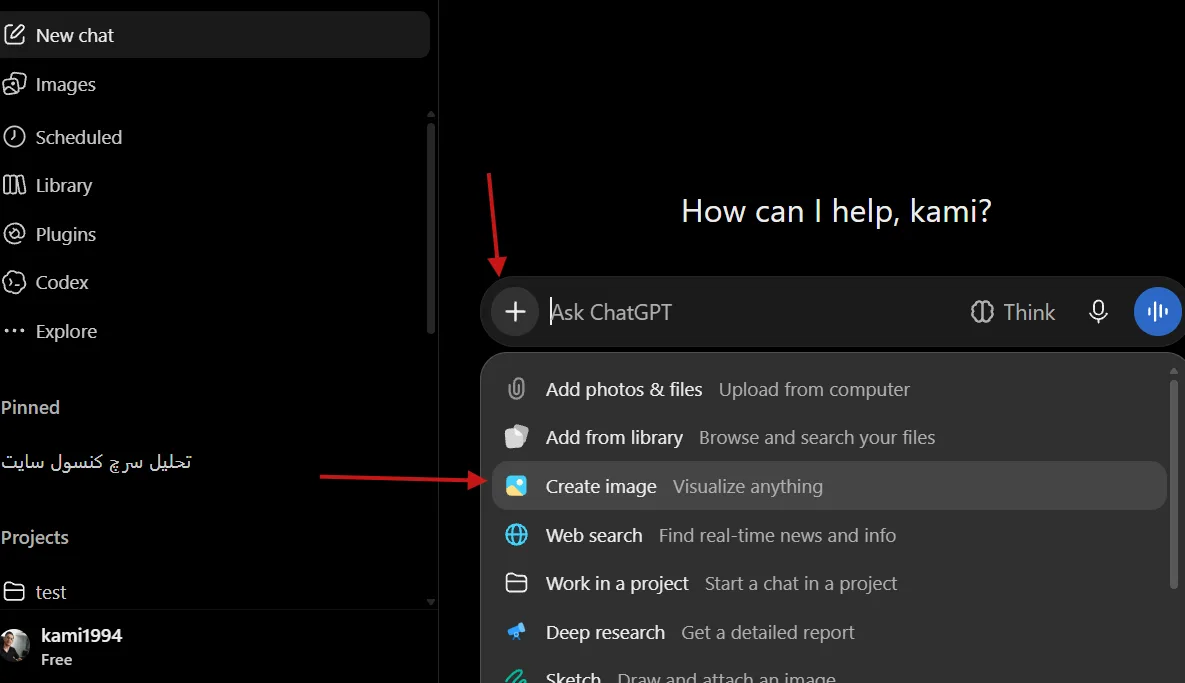Viewport: 1185px width, 683px height.
Task: Click the paperclip Add photos icon
Action: [516, 389]
